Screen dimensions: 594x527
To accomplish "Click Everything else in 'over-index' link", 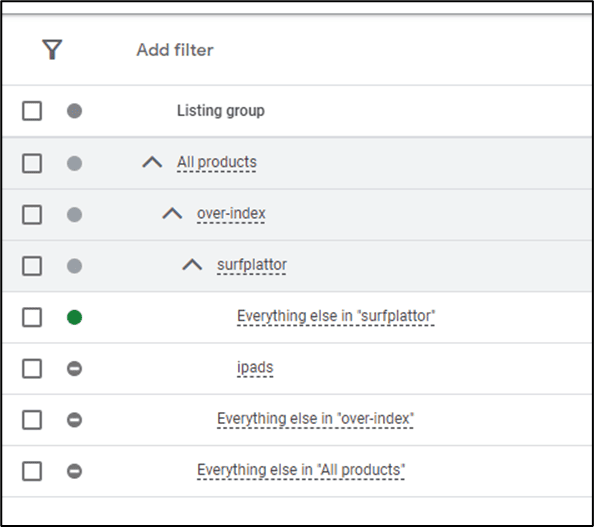I will click(x=316, y=419).
